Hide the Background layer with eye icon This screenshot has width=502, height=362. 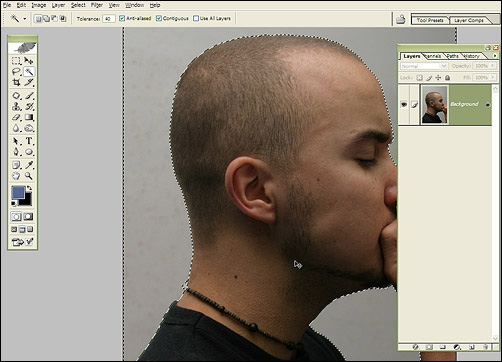tap(404, 105)
